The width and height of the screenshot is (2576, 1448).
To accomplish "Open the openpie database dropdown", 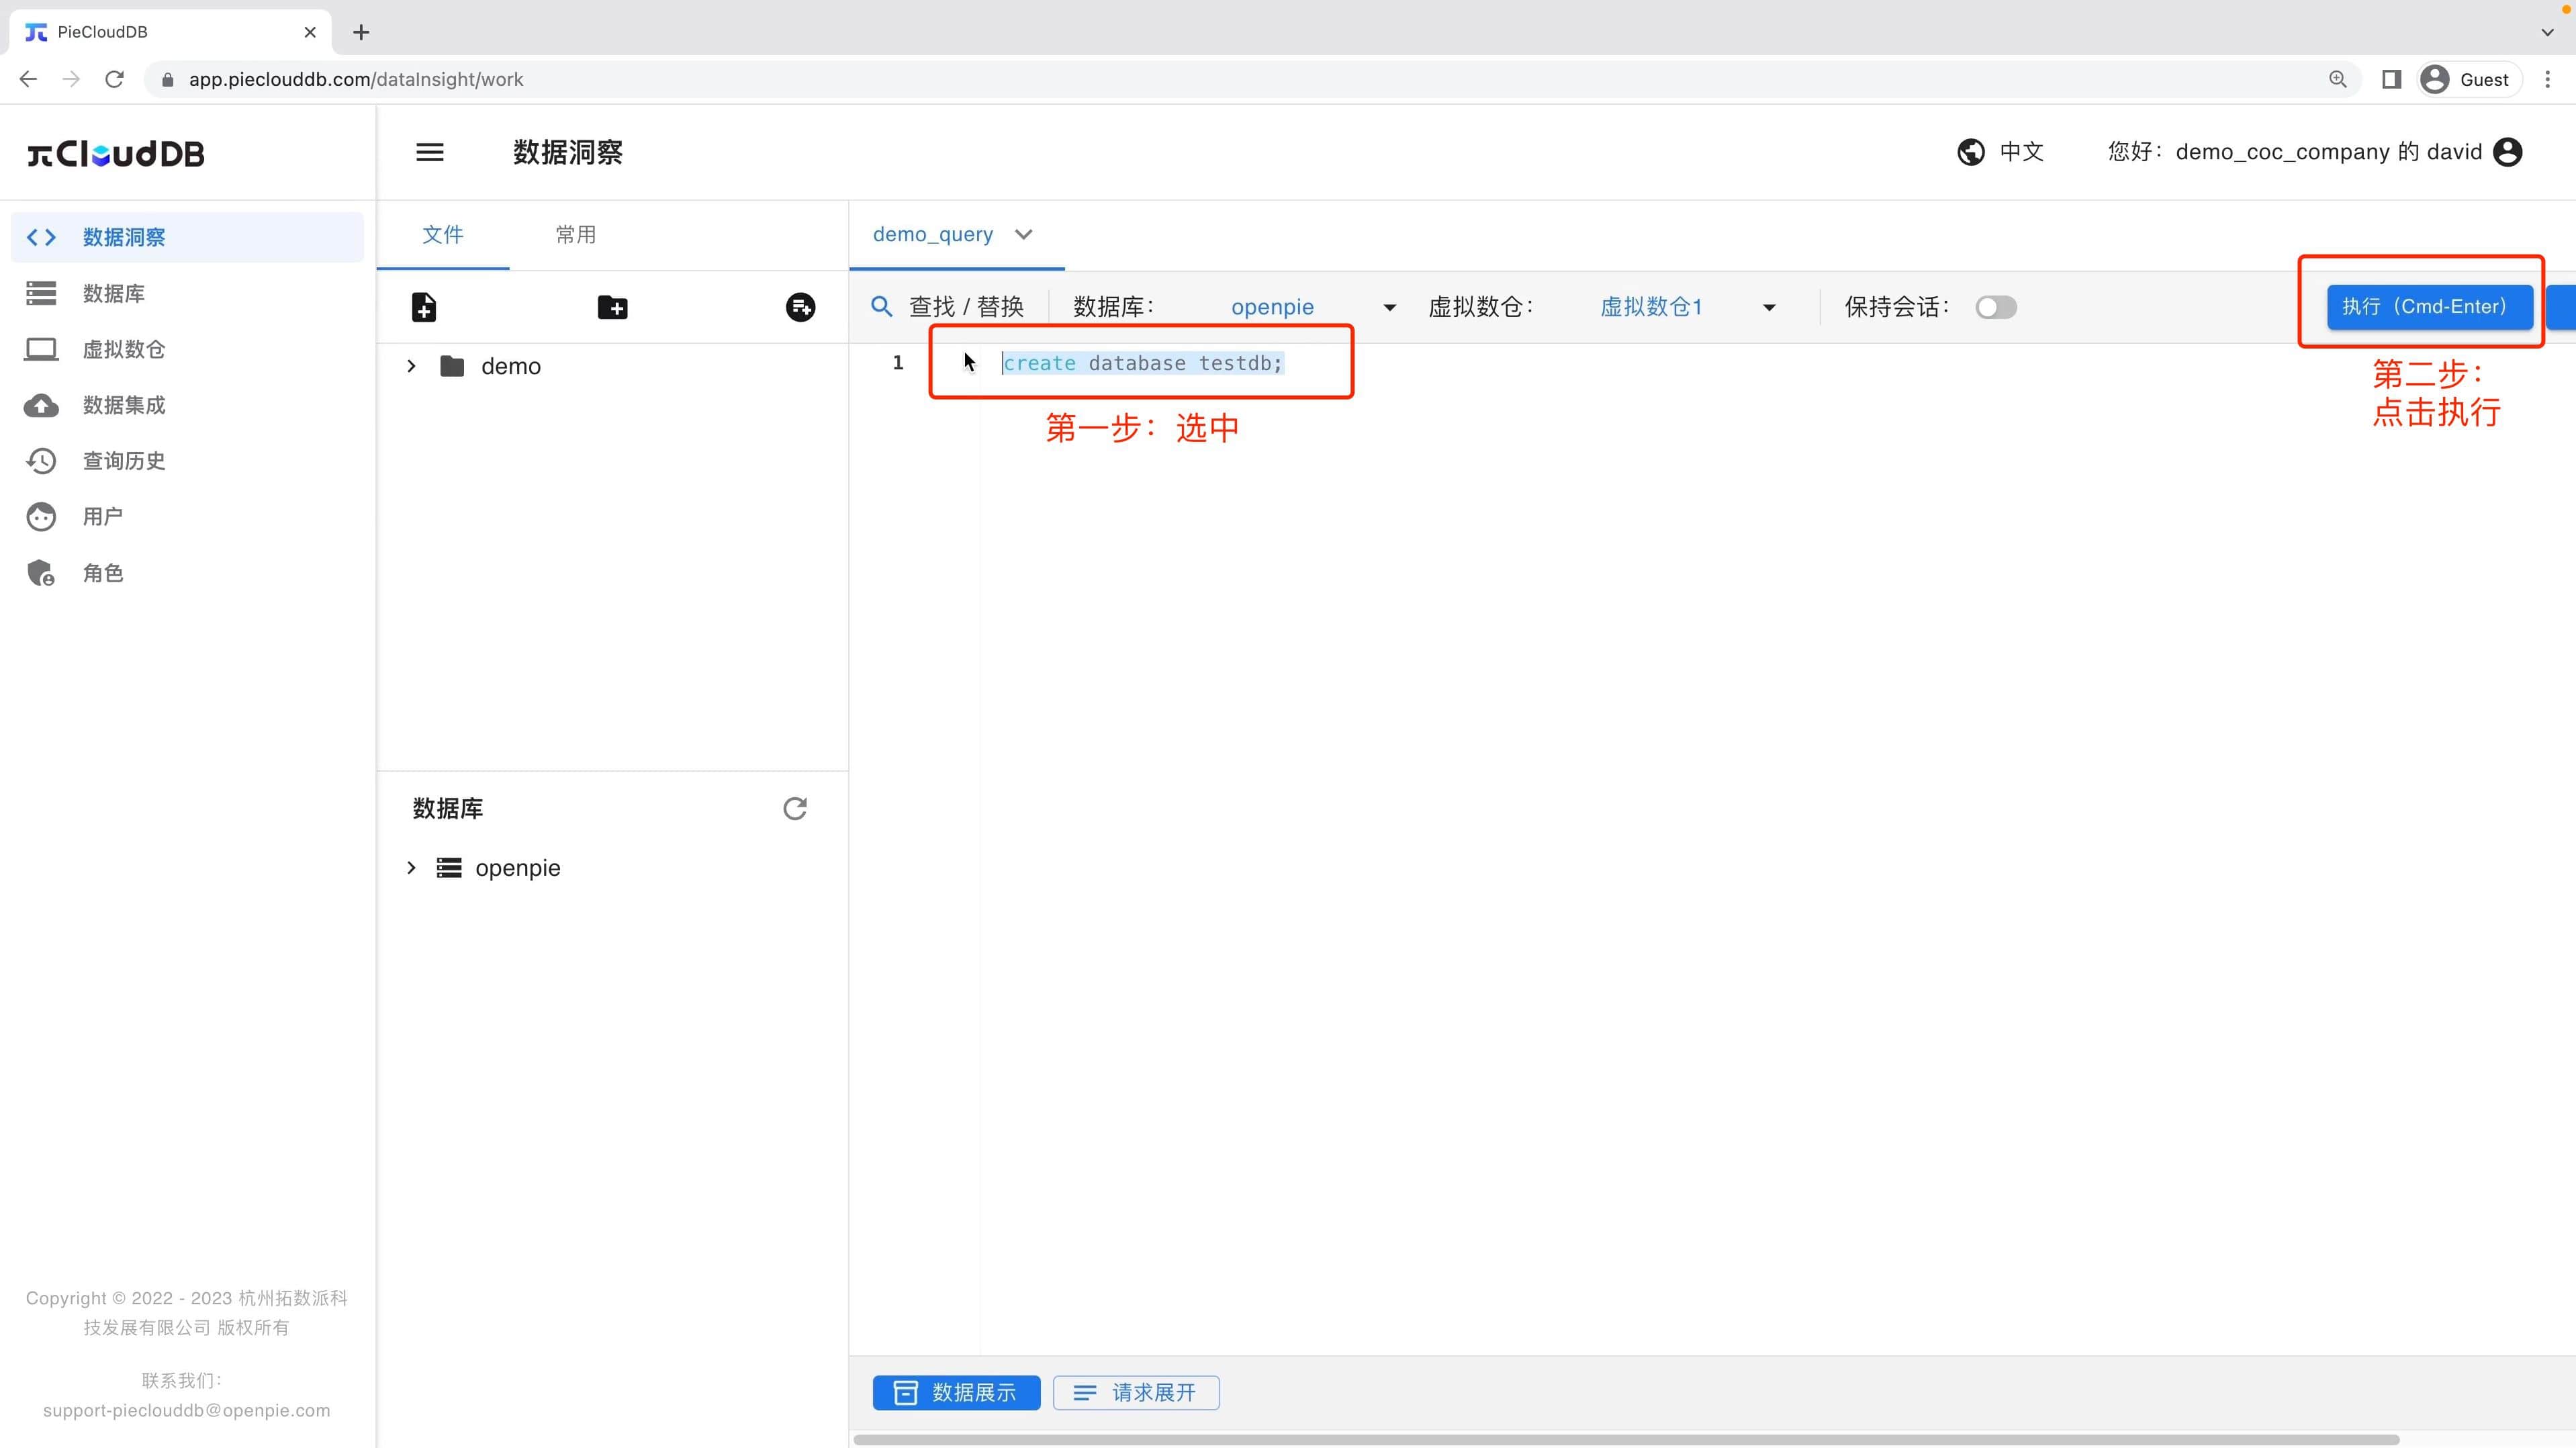I will pos(1388,307).
